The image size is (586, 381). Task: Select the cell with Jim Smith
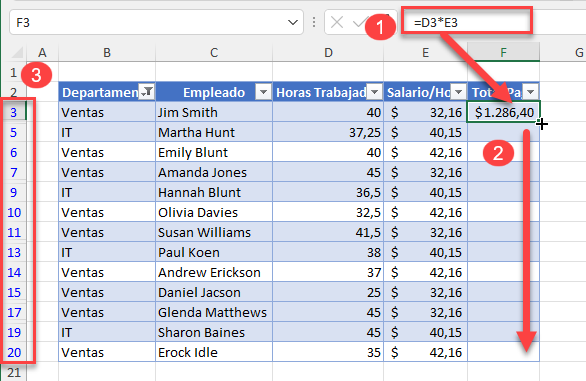[214, 112]
